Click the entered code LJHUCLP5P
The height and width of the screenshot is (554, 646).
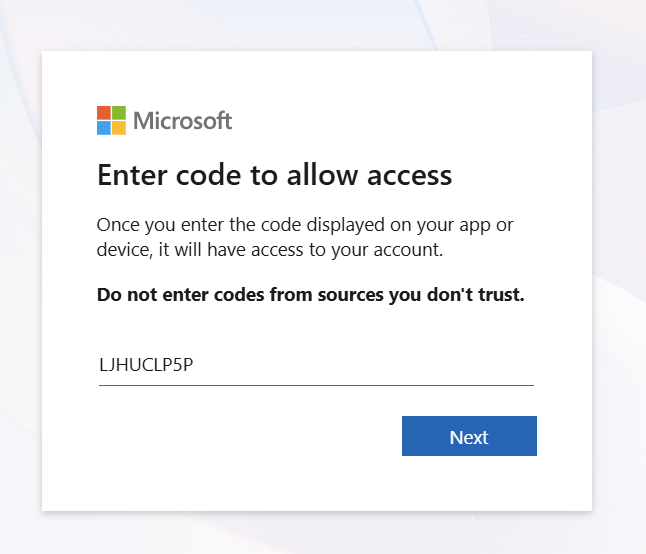click(145, 364)
